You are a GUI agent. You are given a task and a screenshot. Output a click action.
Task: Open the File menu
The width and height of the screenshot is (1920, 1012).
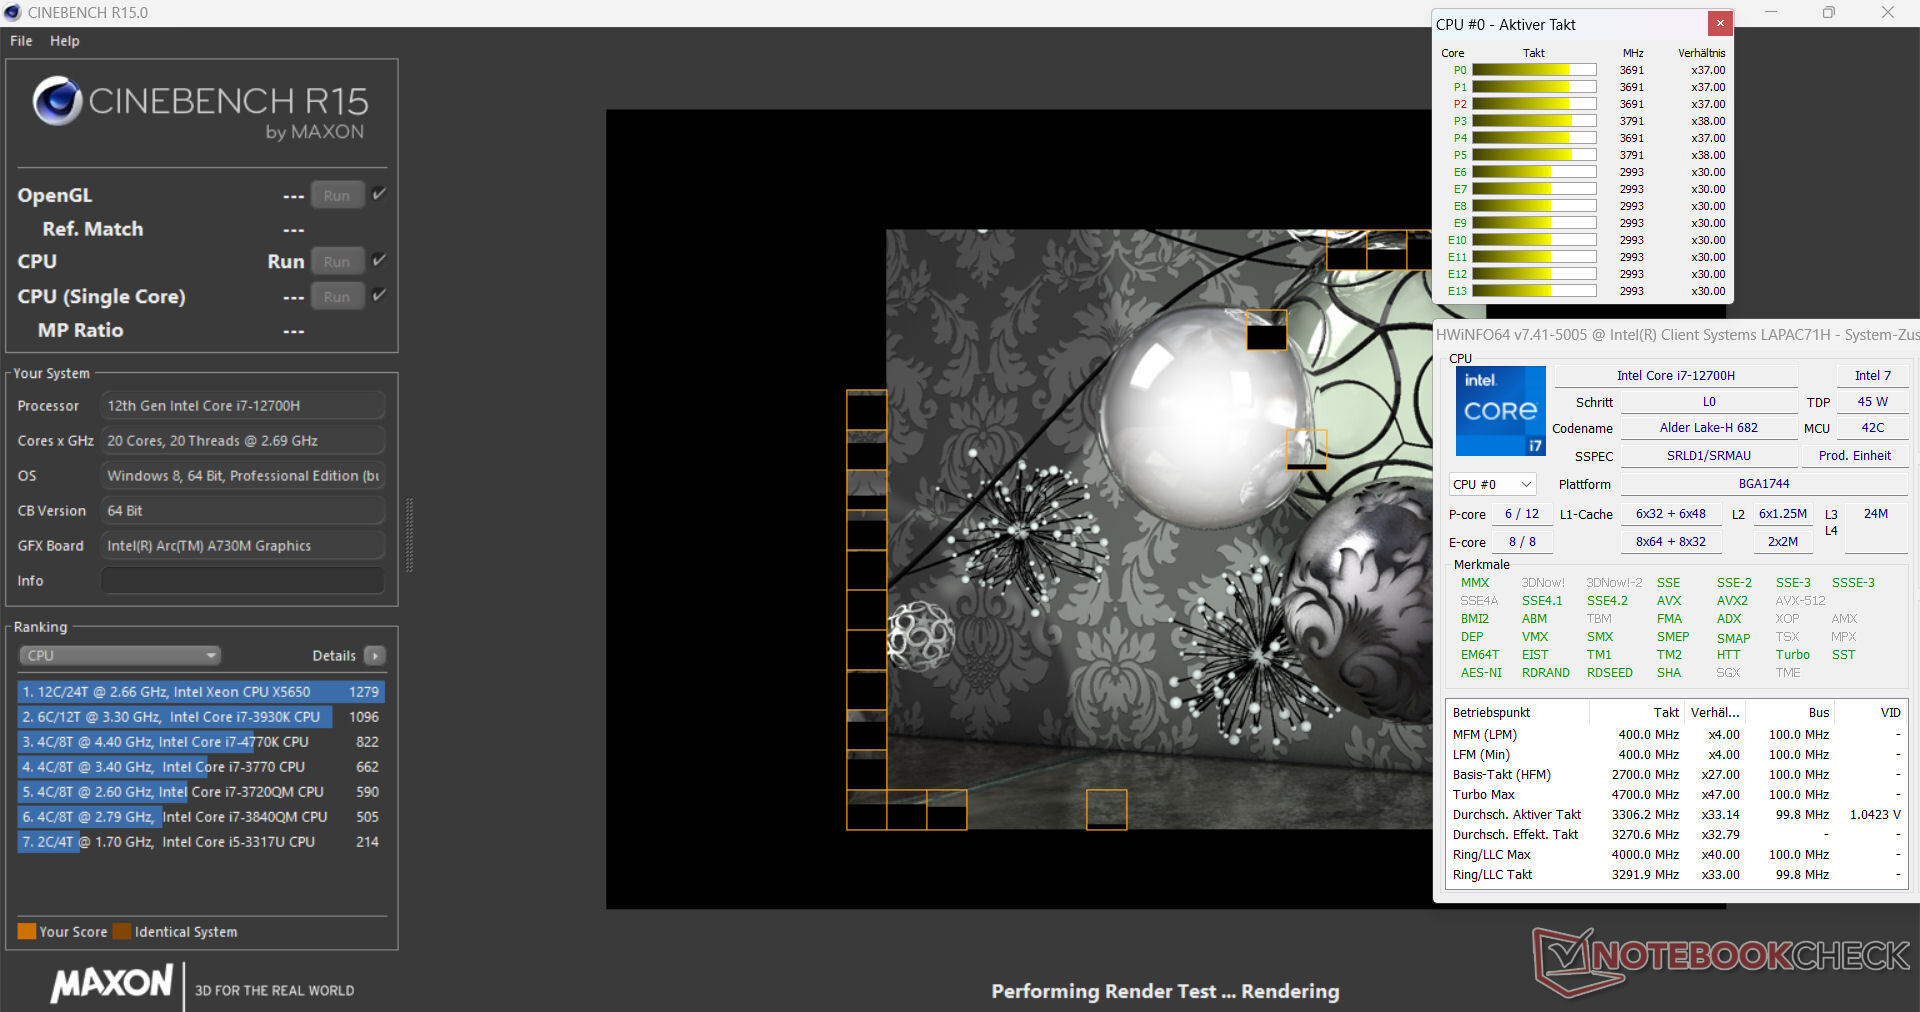(21, 41)
